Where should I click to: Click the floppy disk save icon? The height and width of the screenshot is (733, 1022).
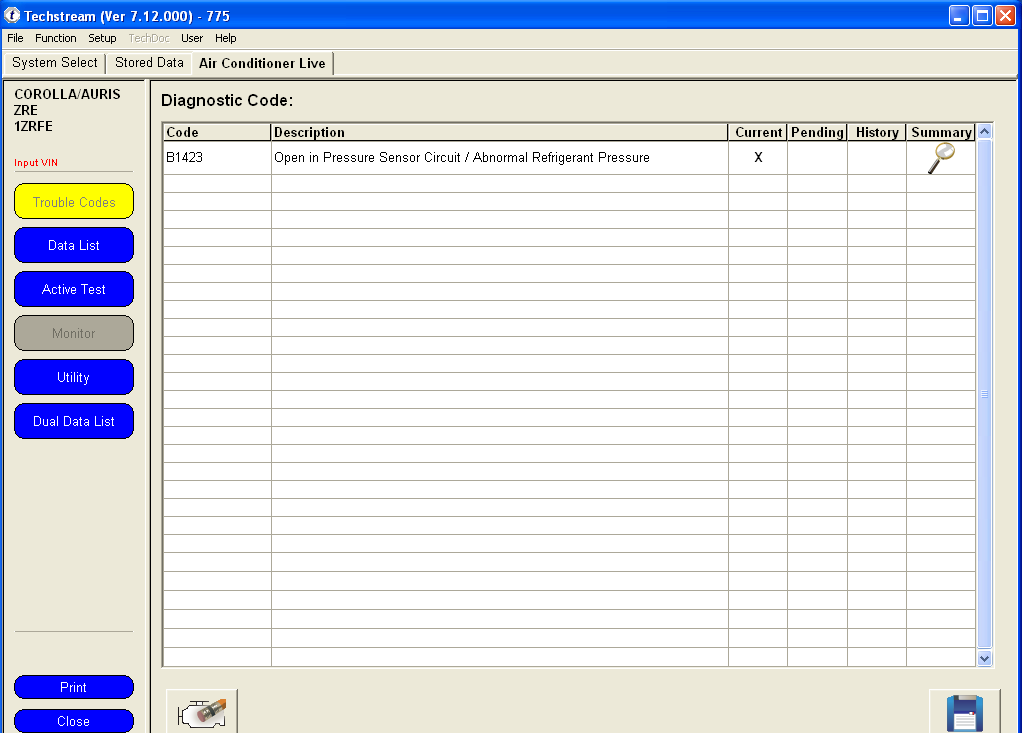(965, 713)
